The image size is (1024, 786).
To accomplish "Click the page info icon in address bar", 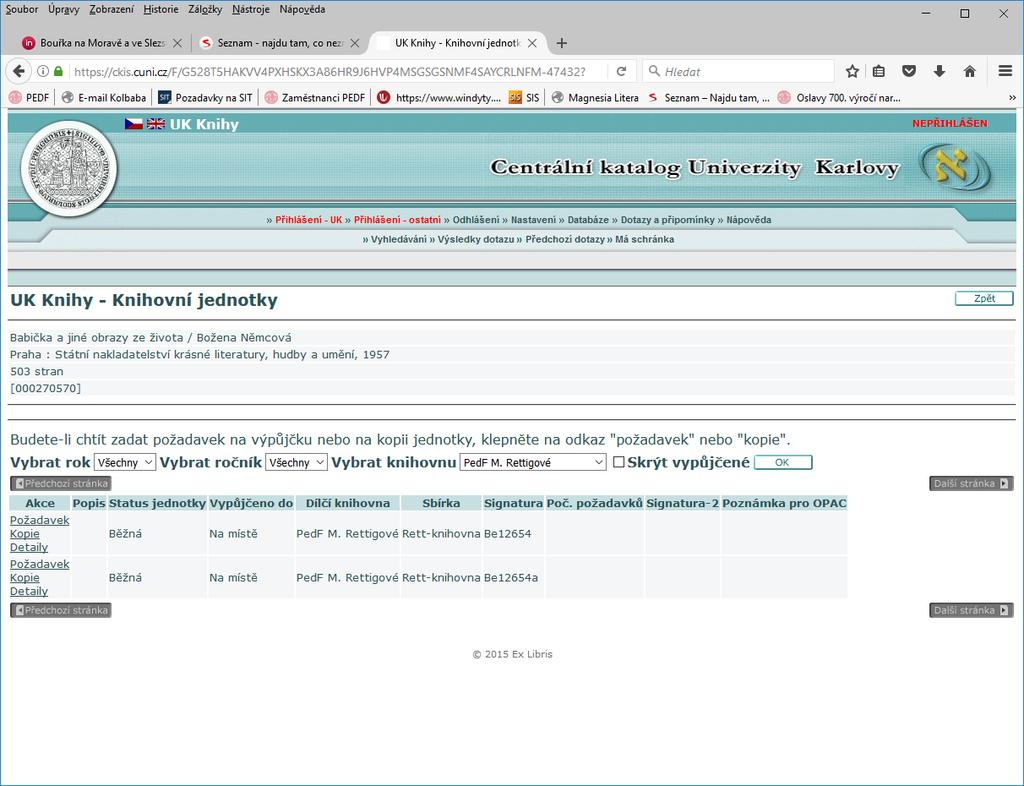I will (43, 71).
